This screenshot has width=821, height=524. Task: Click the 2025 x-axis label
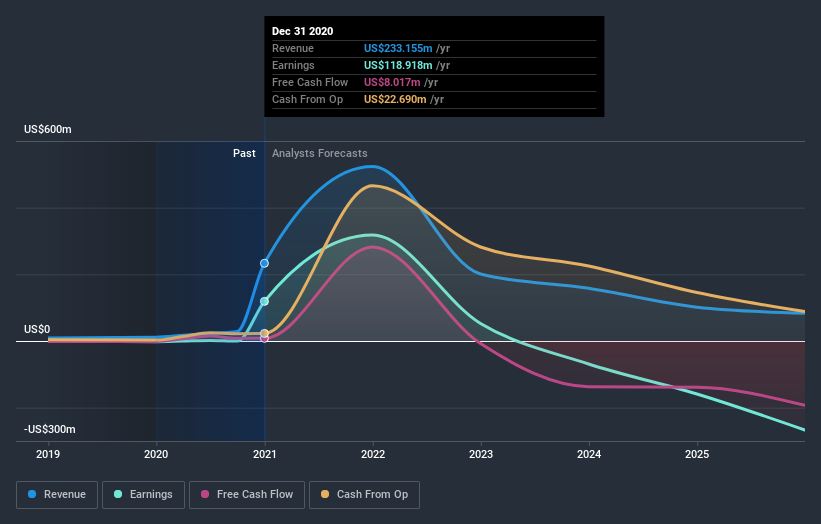(697, 454)
